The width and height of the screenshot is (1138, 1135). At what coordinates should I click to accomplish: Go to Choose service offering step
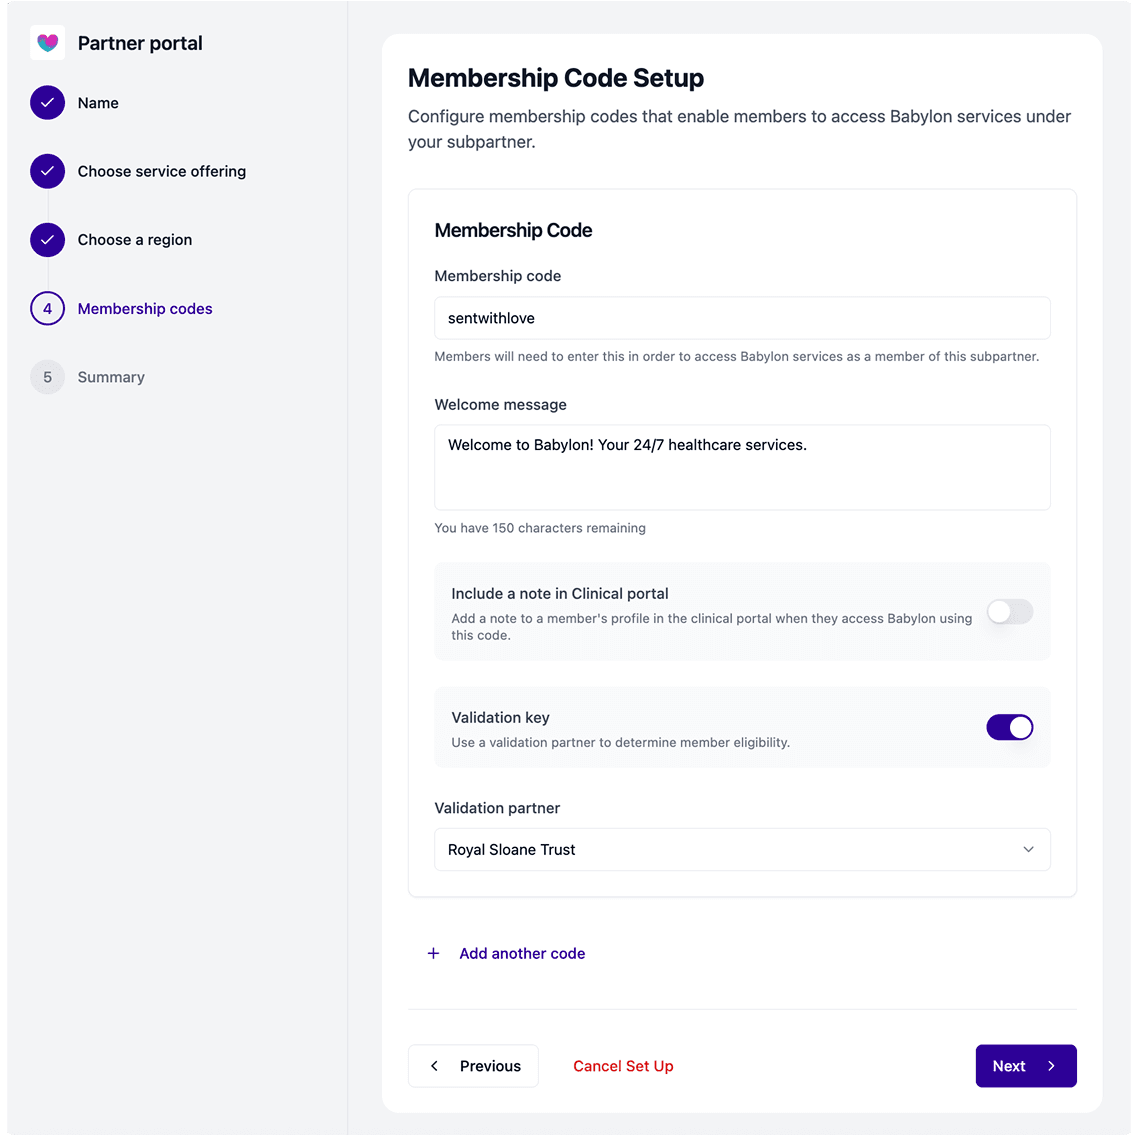coord(162,171)
